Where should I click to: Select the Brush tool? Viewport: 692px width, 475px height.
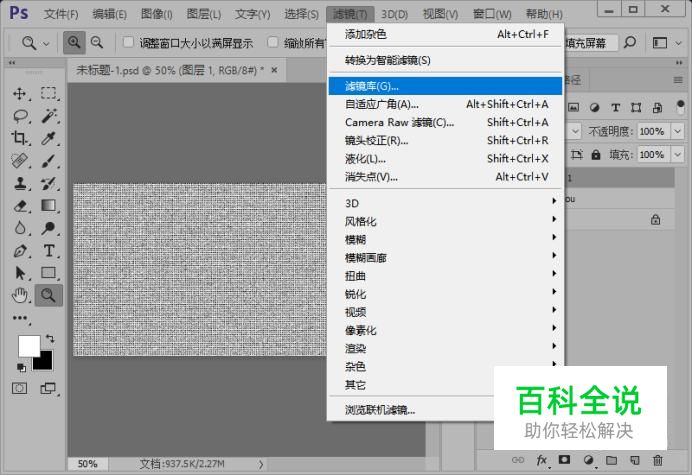point(49,161)
